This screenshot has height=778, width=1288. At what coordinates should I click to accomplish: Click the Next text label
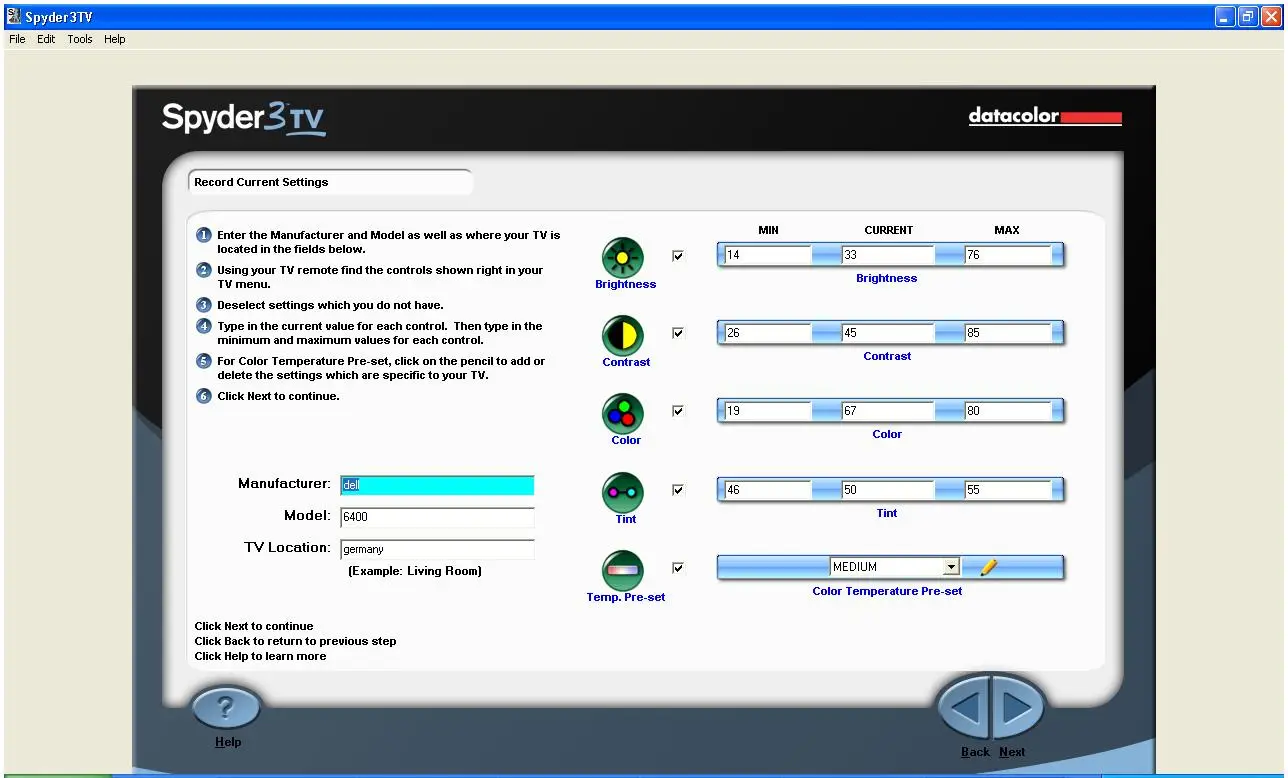click(1012, 752)
